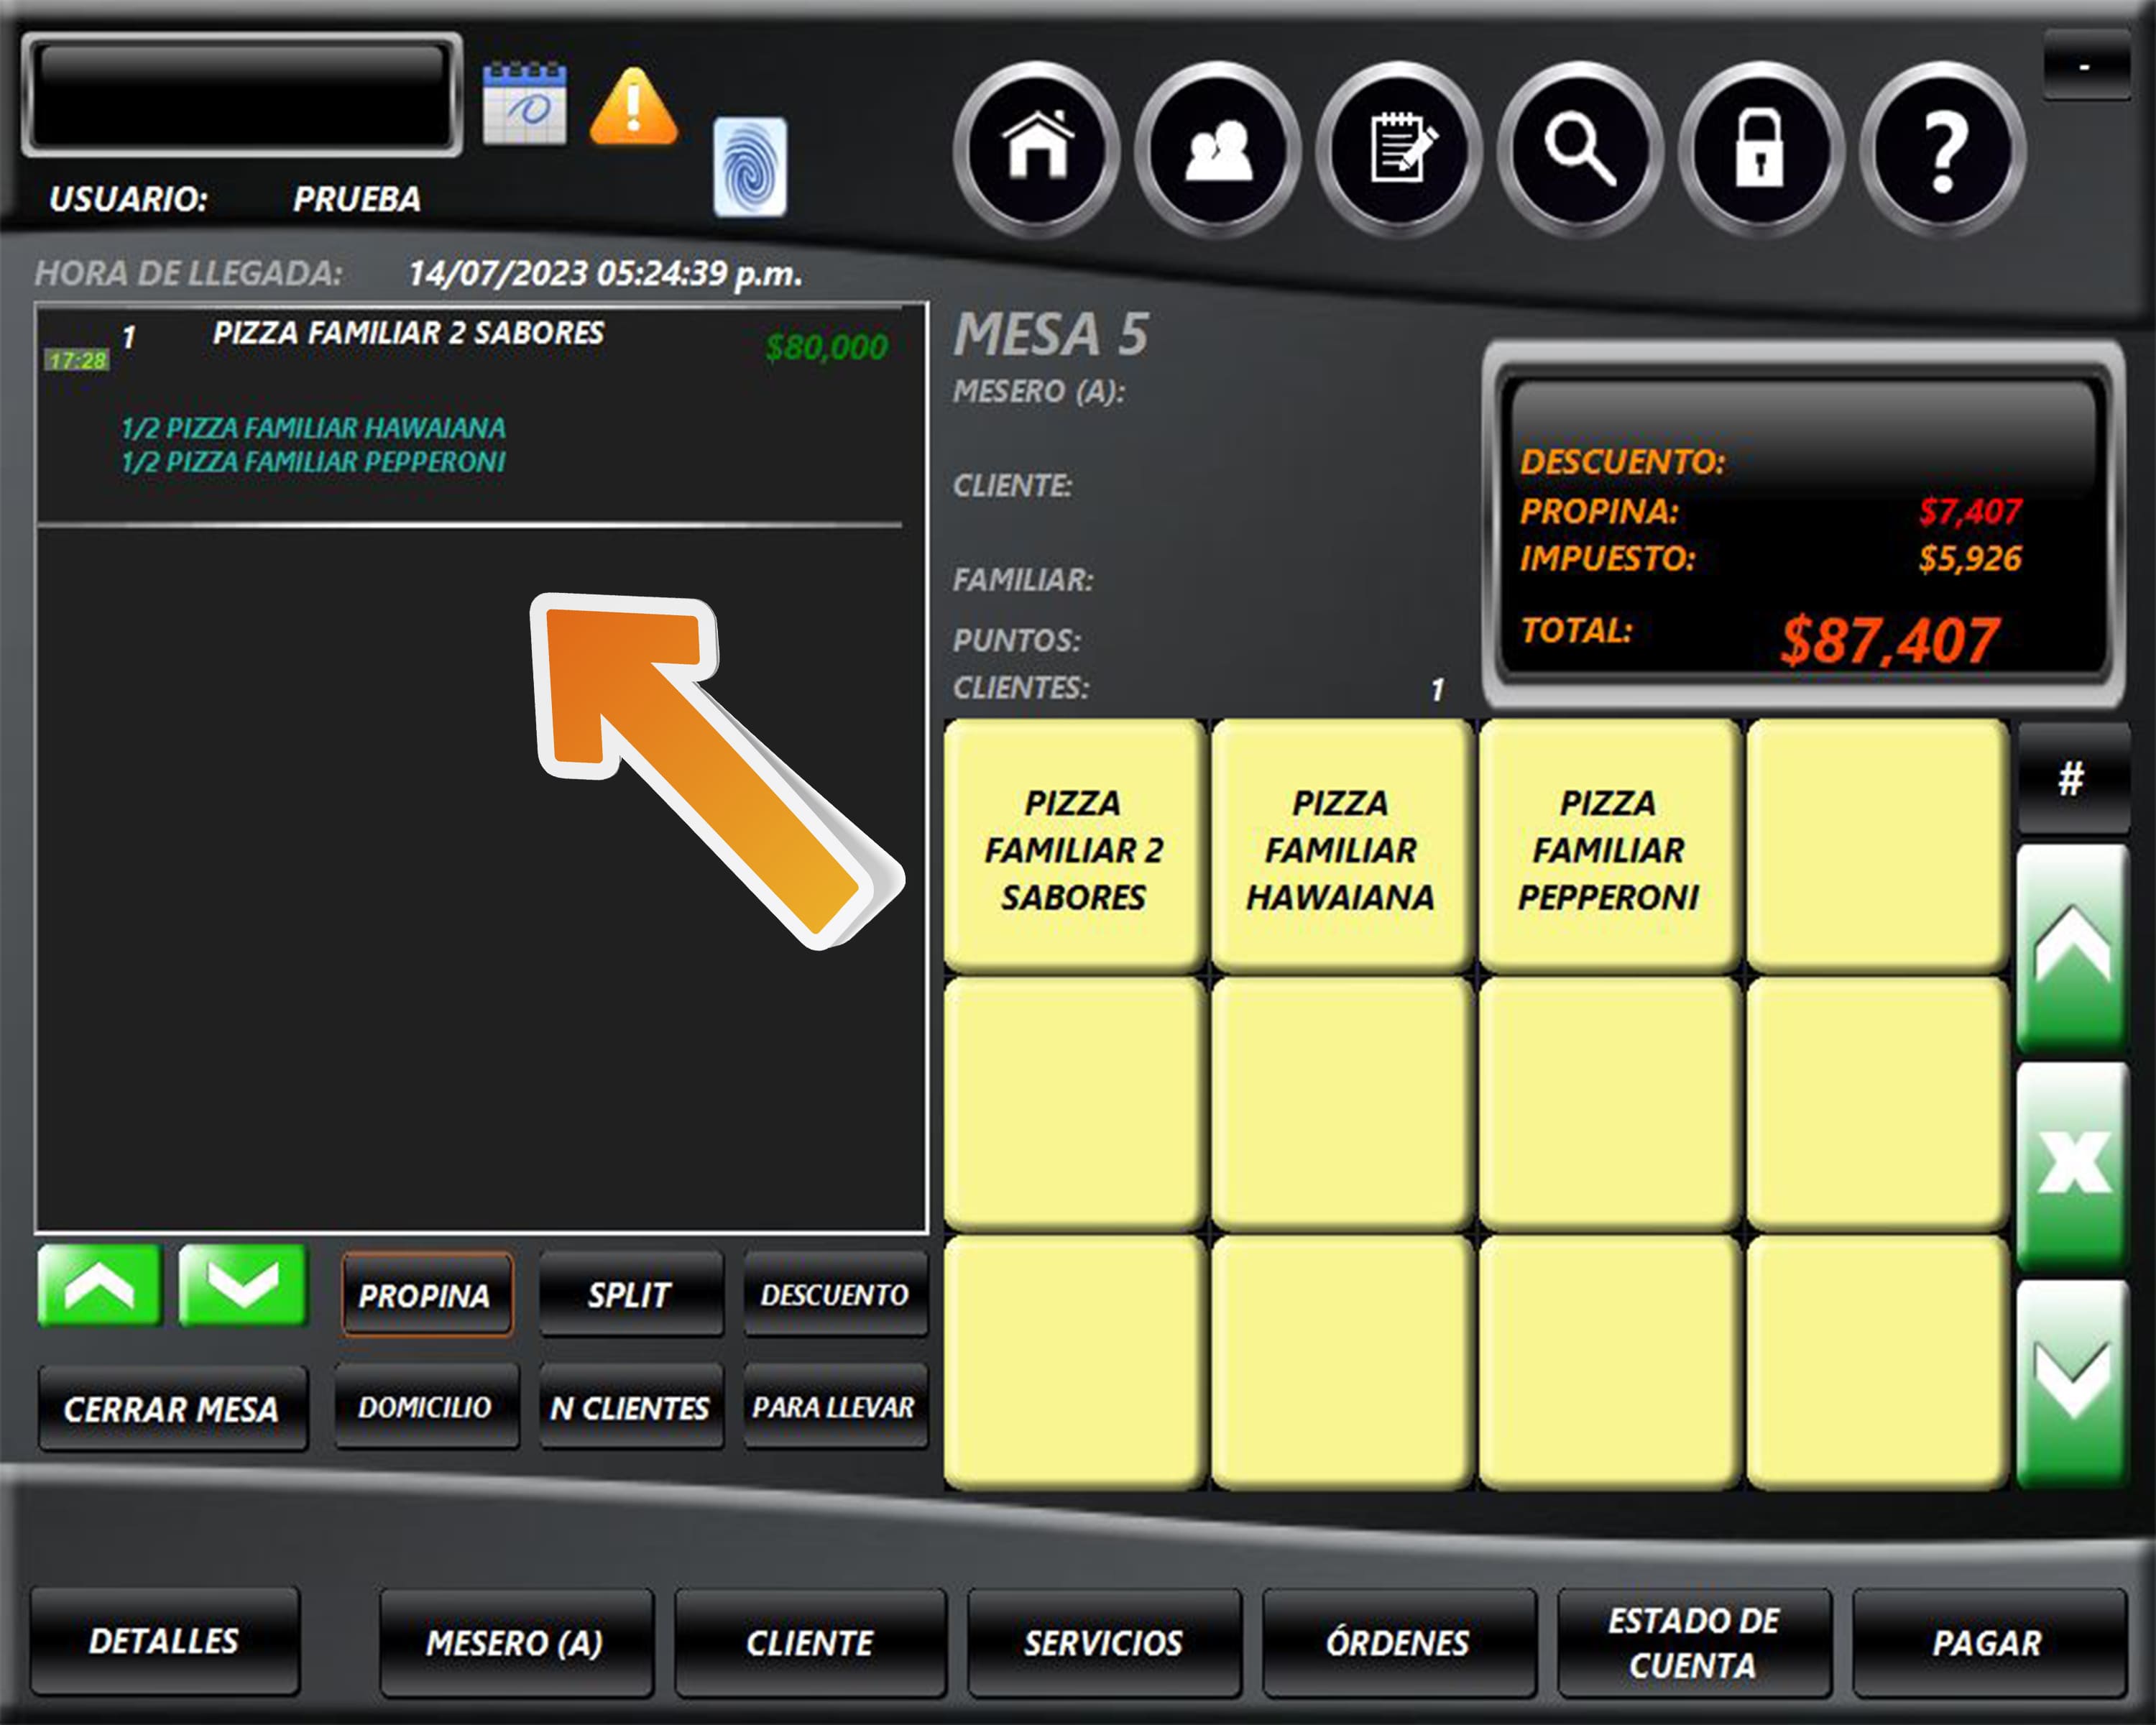Screen dimensions: 2156x1725
Task: Toggle DOMICILIO delivery option
Action: pos(426,1407)
